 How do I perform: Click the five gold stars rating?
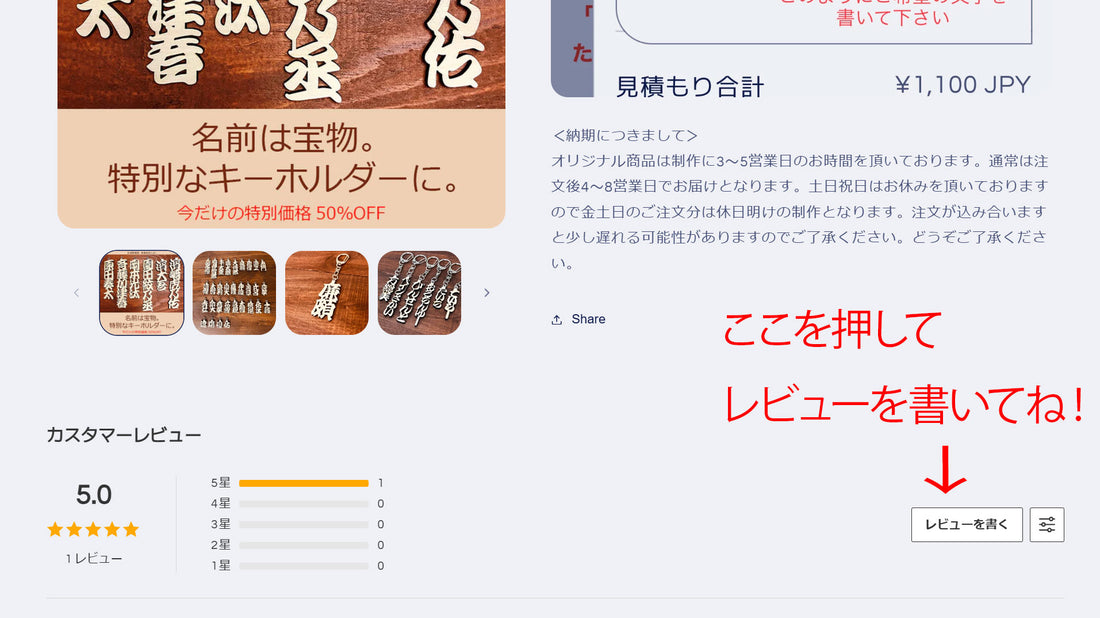click(x=93, y=530)
